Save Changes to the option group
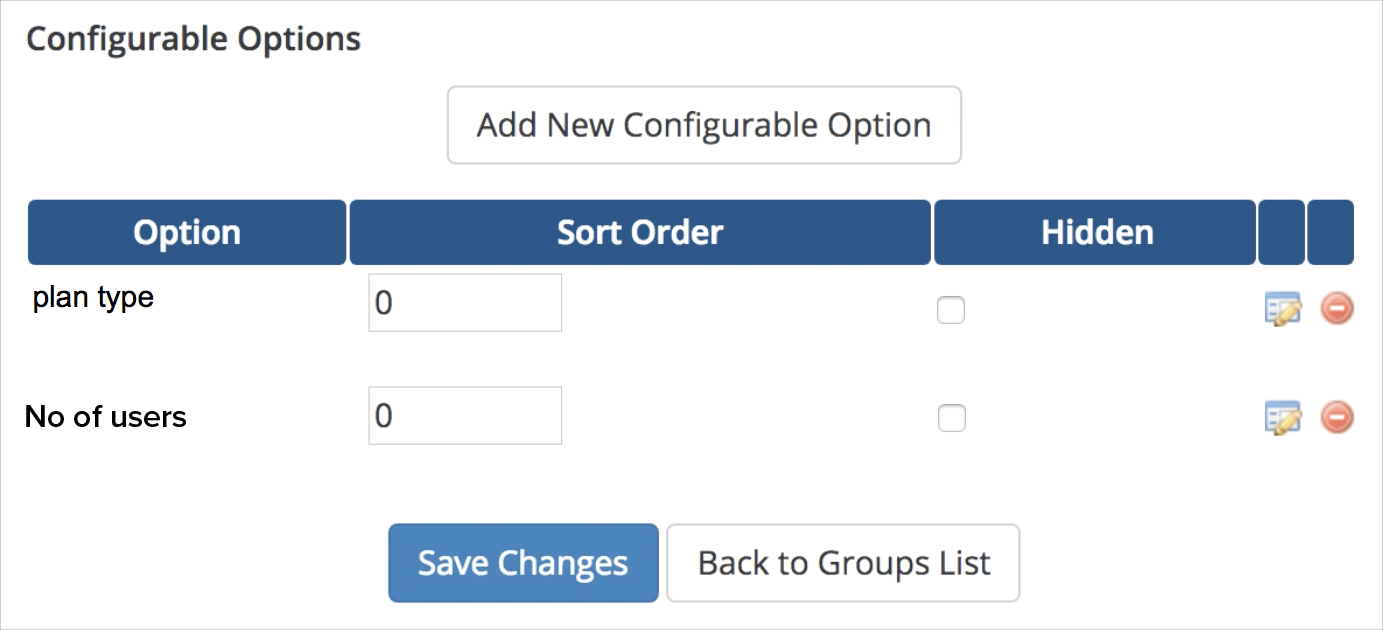This screenshot has height=630, width=1383. coord(523,563)
